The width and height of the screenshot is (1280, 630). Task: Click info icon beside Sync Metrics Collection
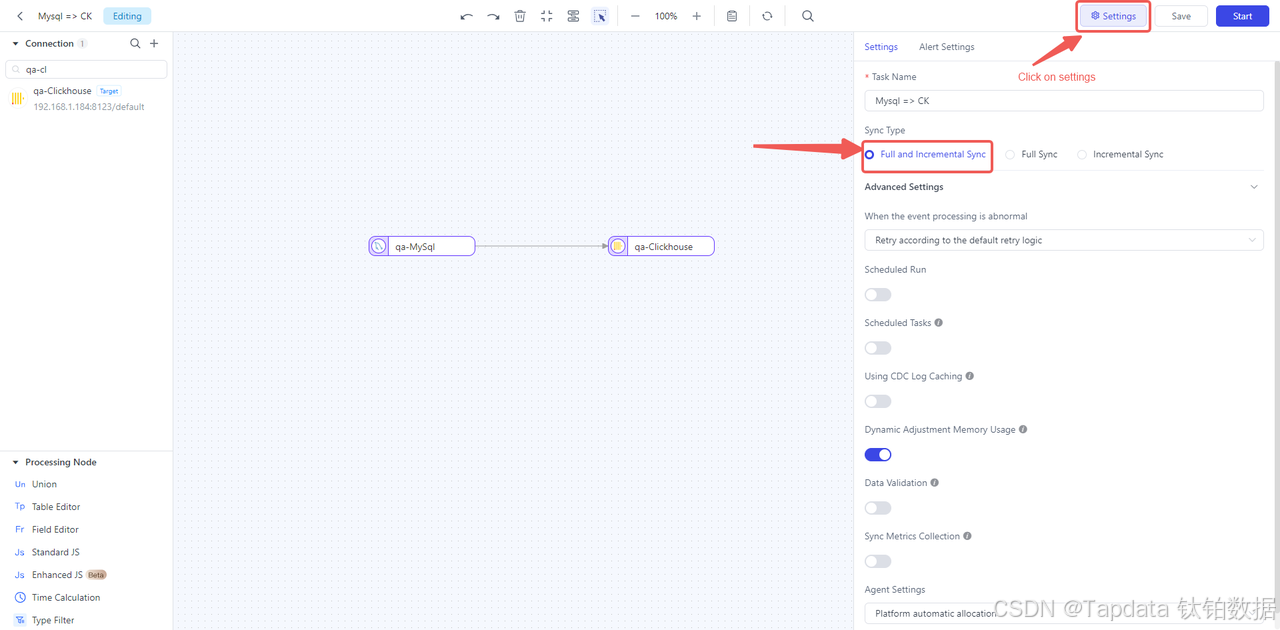point(967,536)
